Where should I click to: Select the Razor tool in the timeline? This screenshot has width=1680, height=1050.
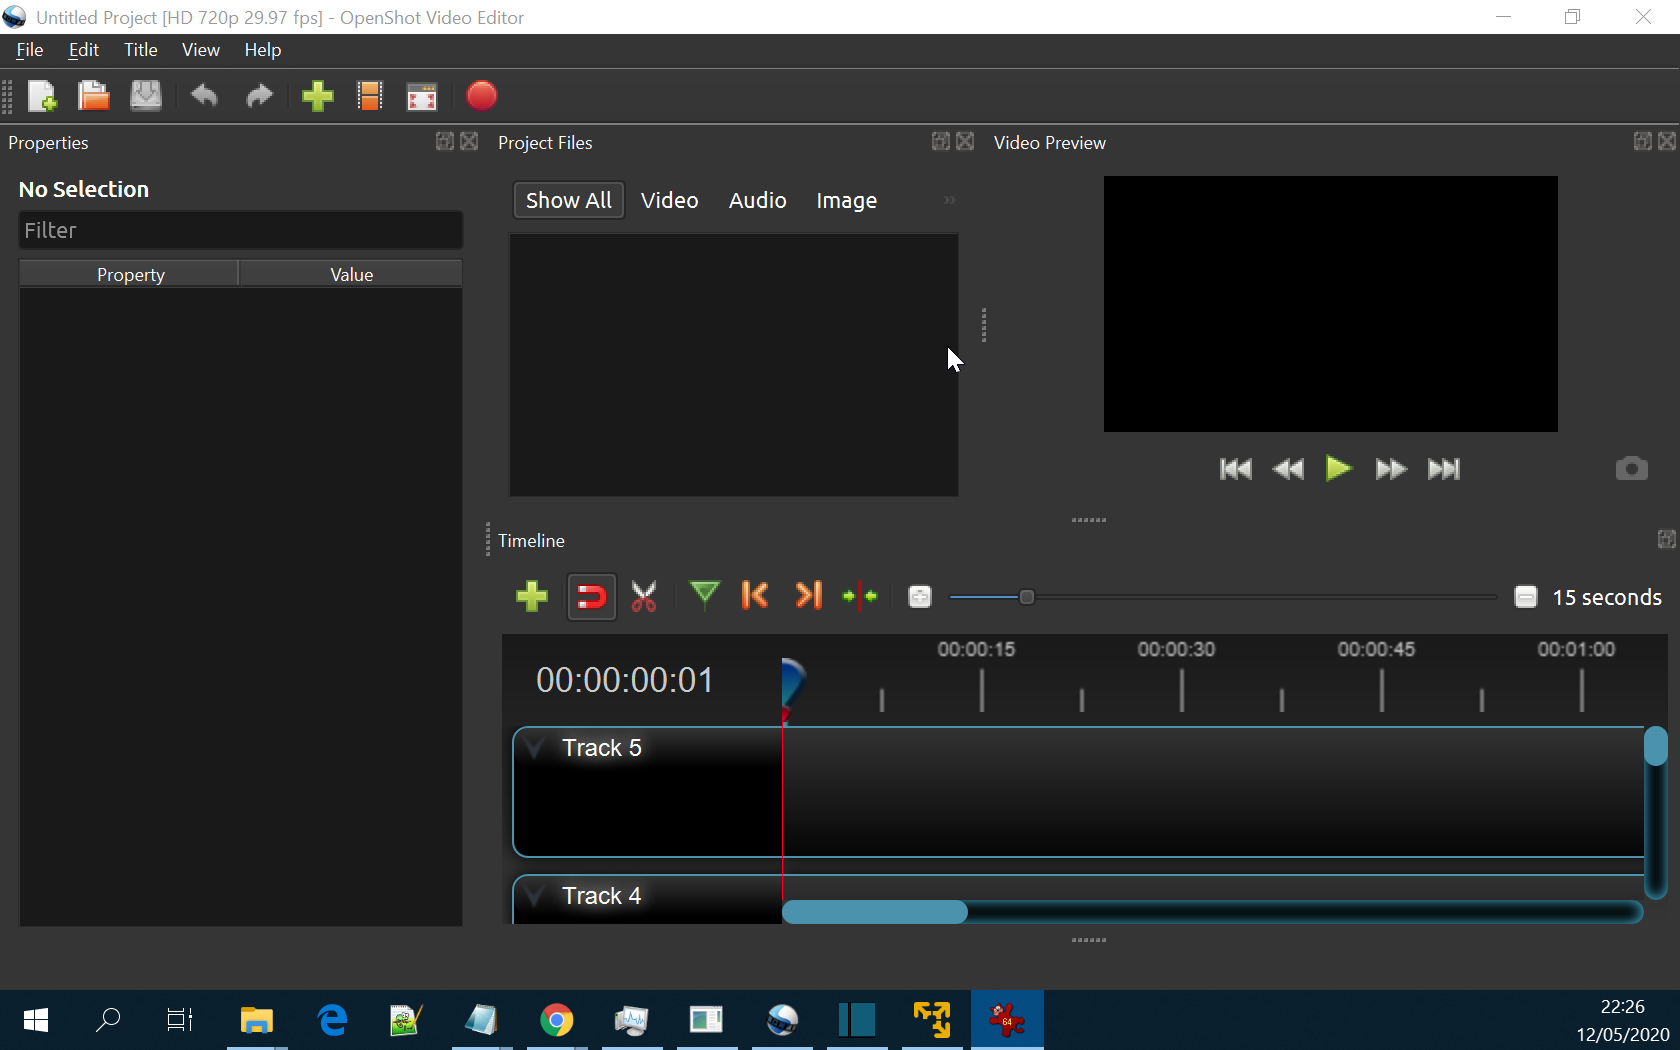pos(643,596)
